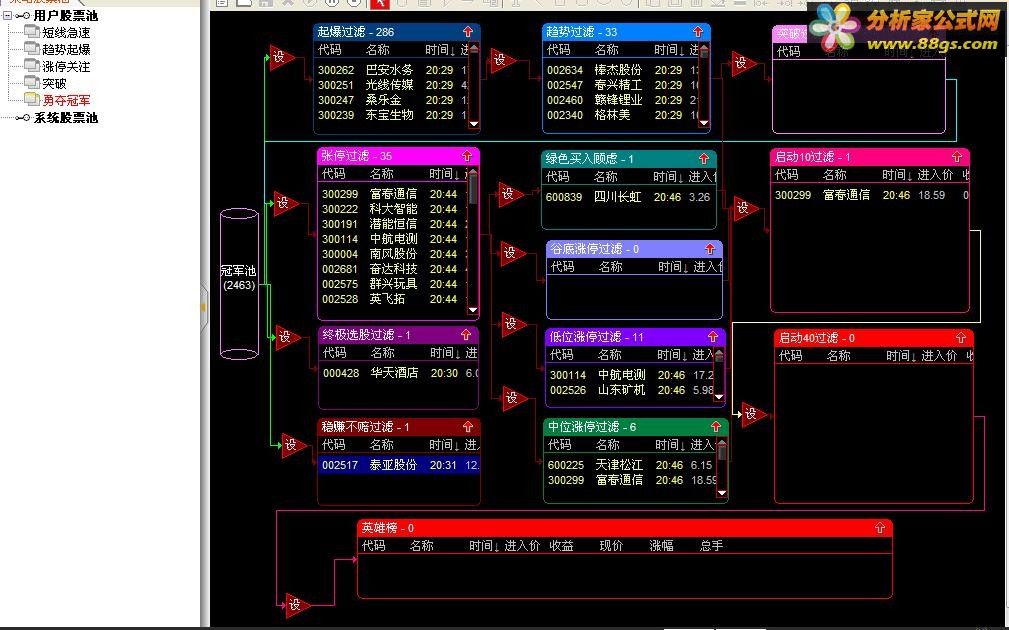This screenshot has width=1009, height=630.
Task: Click the up-arrow icon on 趋势过滤 header
Action: [x=698, y=32]
